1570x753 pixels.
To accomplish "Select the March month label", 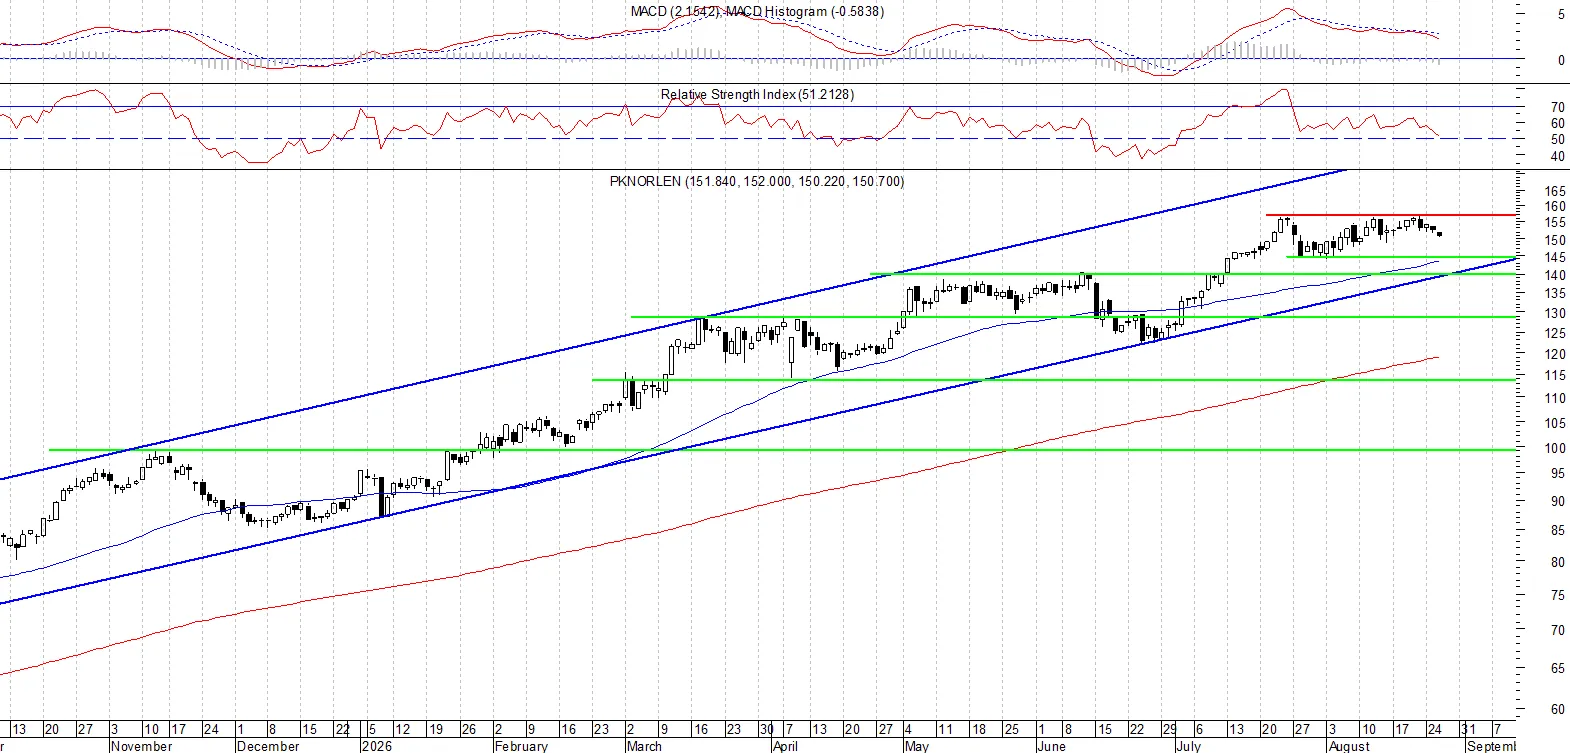I will tap(644, 746).
